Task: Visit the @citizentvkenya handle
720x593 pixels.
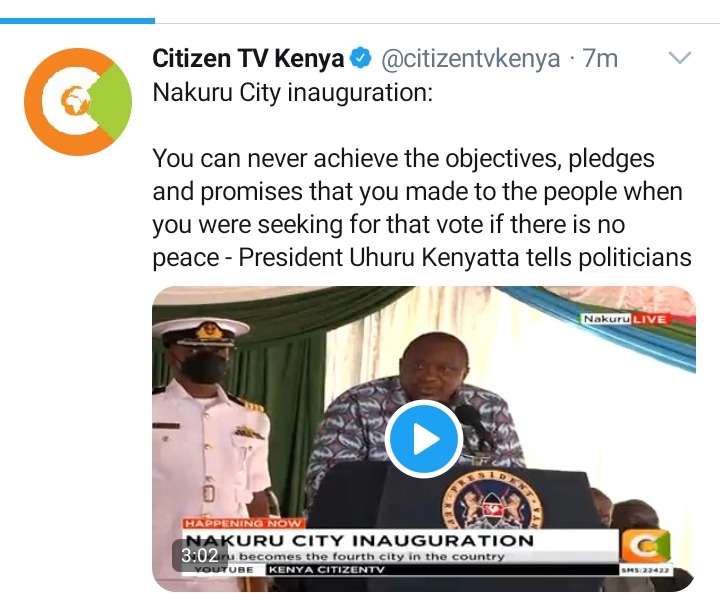Action: pos(471,59)
